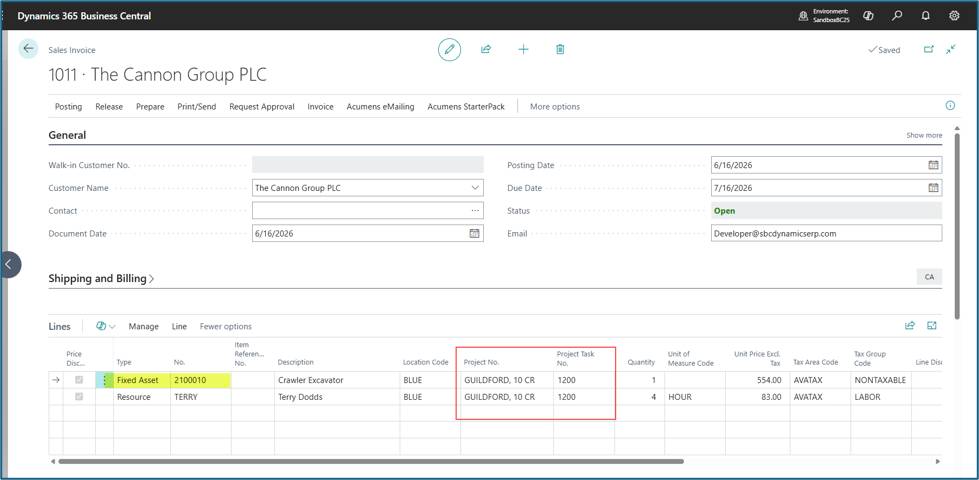Open the Prepare menu
979x480 pixels.
[x=150, y=107]
